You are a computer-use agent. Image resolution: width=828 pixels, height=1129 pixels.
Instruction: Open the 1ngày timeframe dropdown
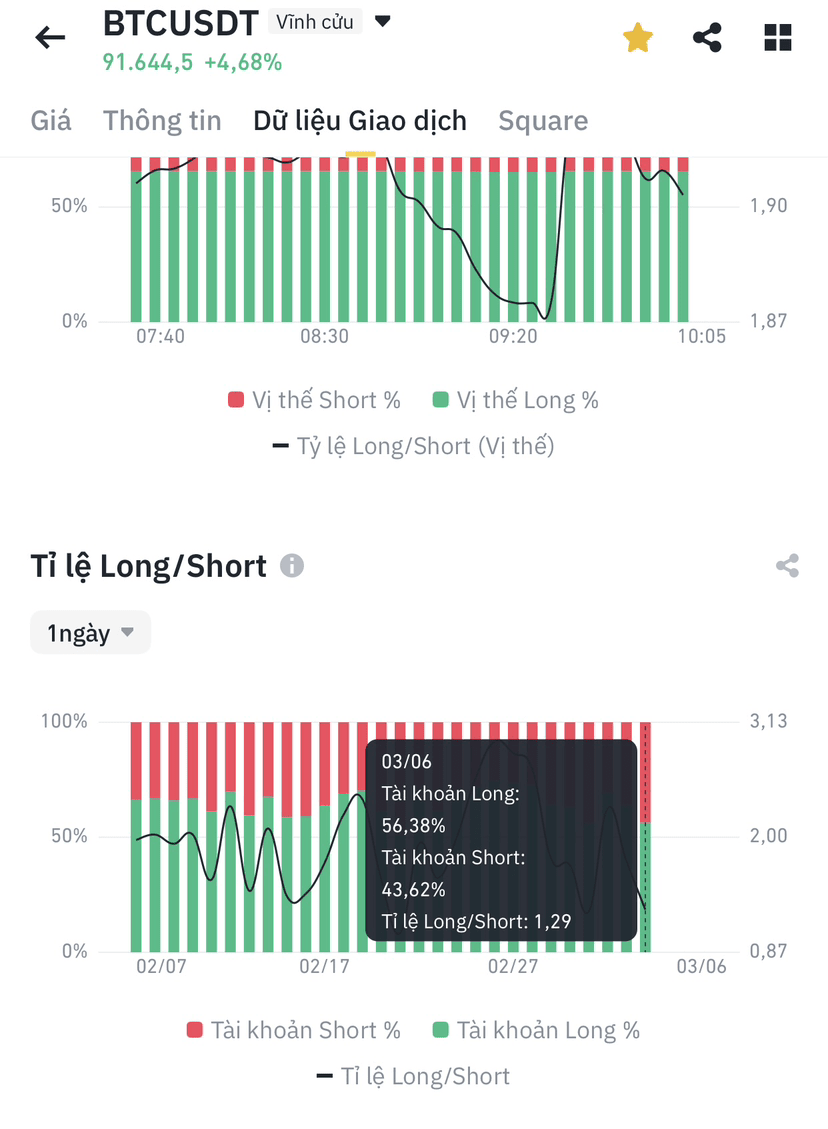click(91, 633)
